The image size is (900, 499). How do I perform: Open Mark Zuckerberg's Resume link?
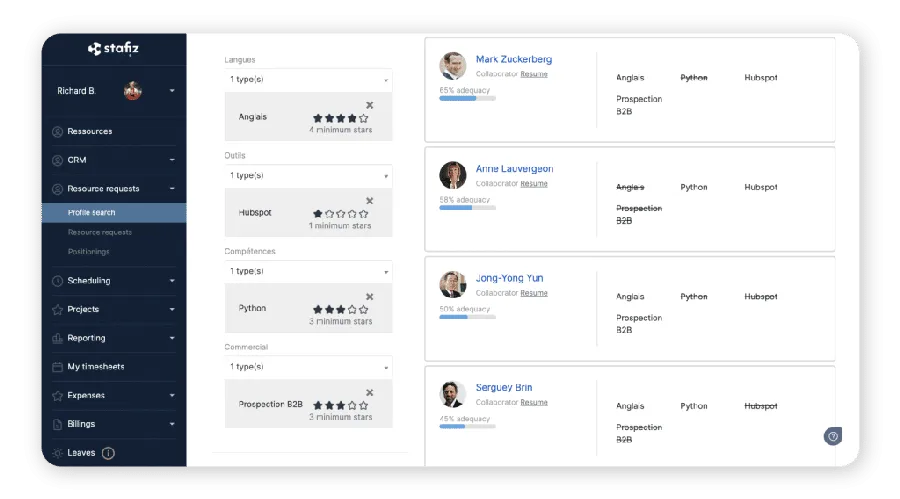(534, 74)
